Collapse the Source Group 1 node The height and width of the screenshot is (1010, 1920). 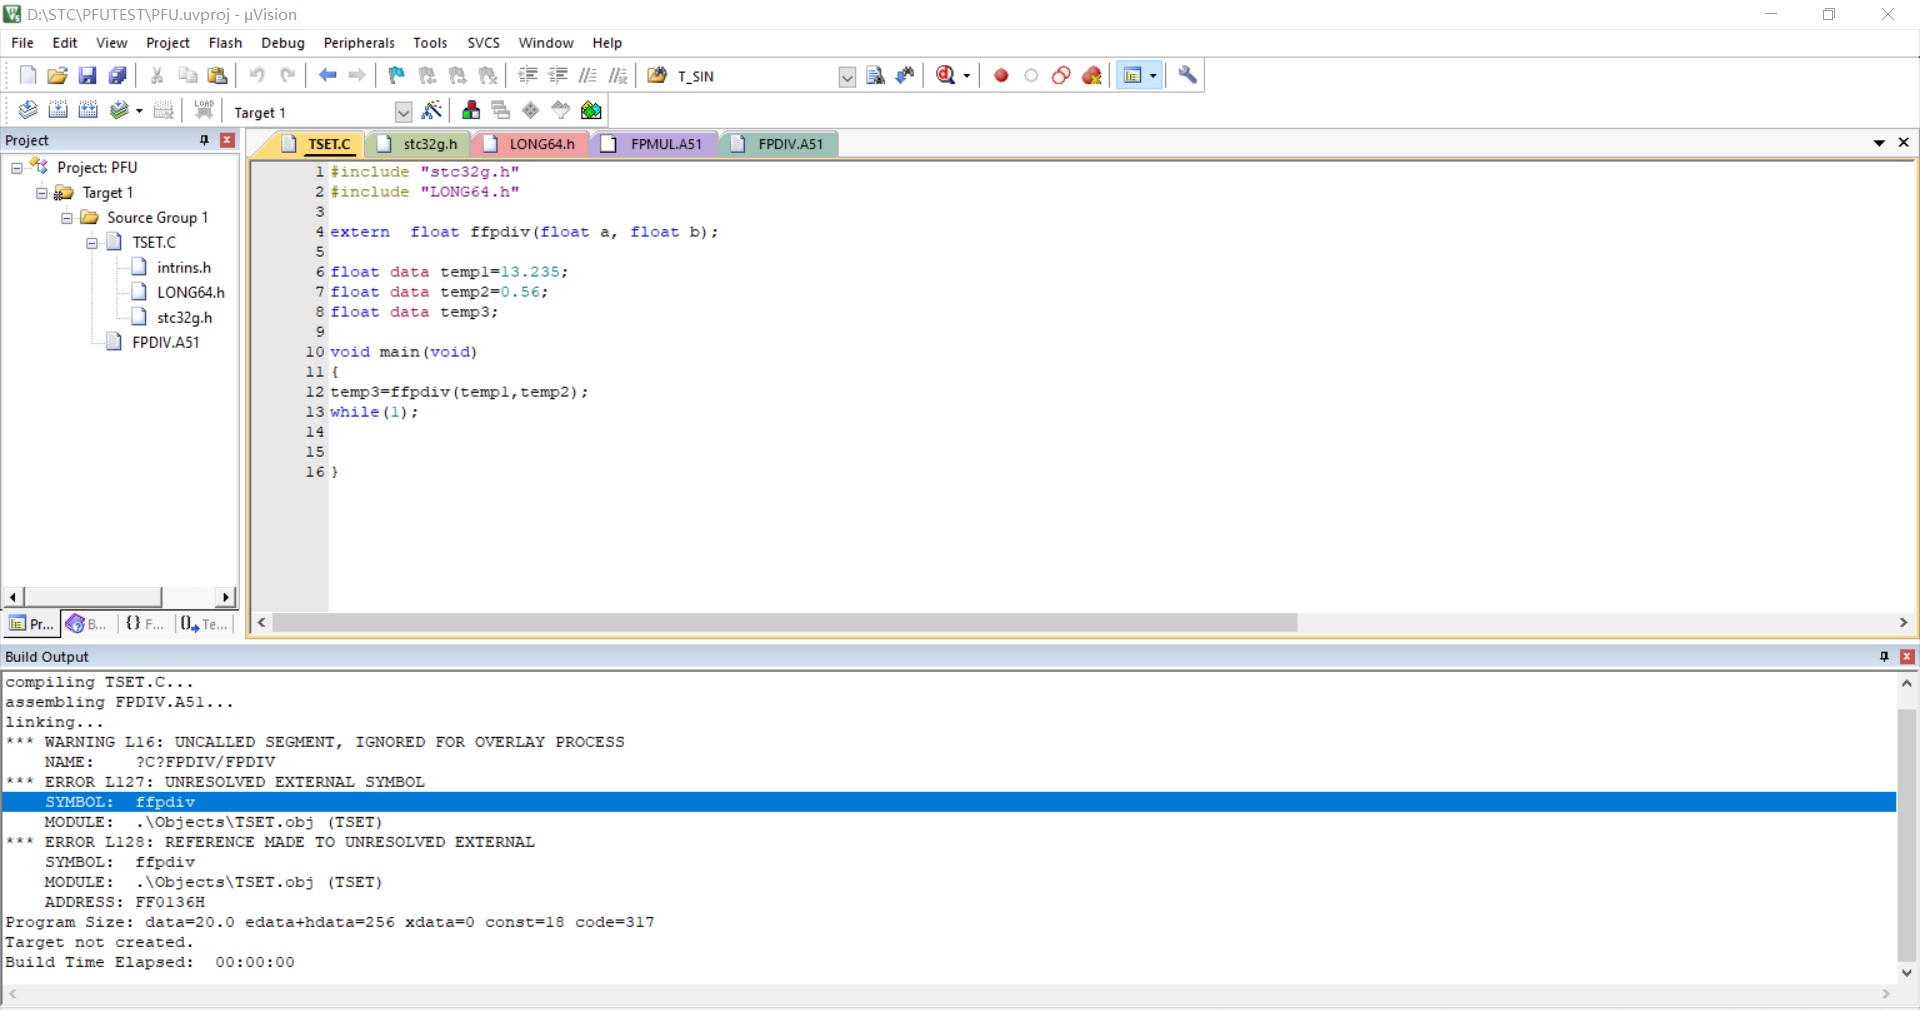pyautogui.click(x=67, y=218)
